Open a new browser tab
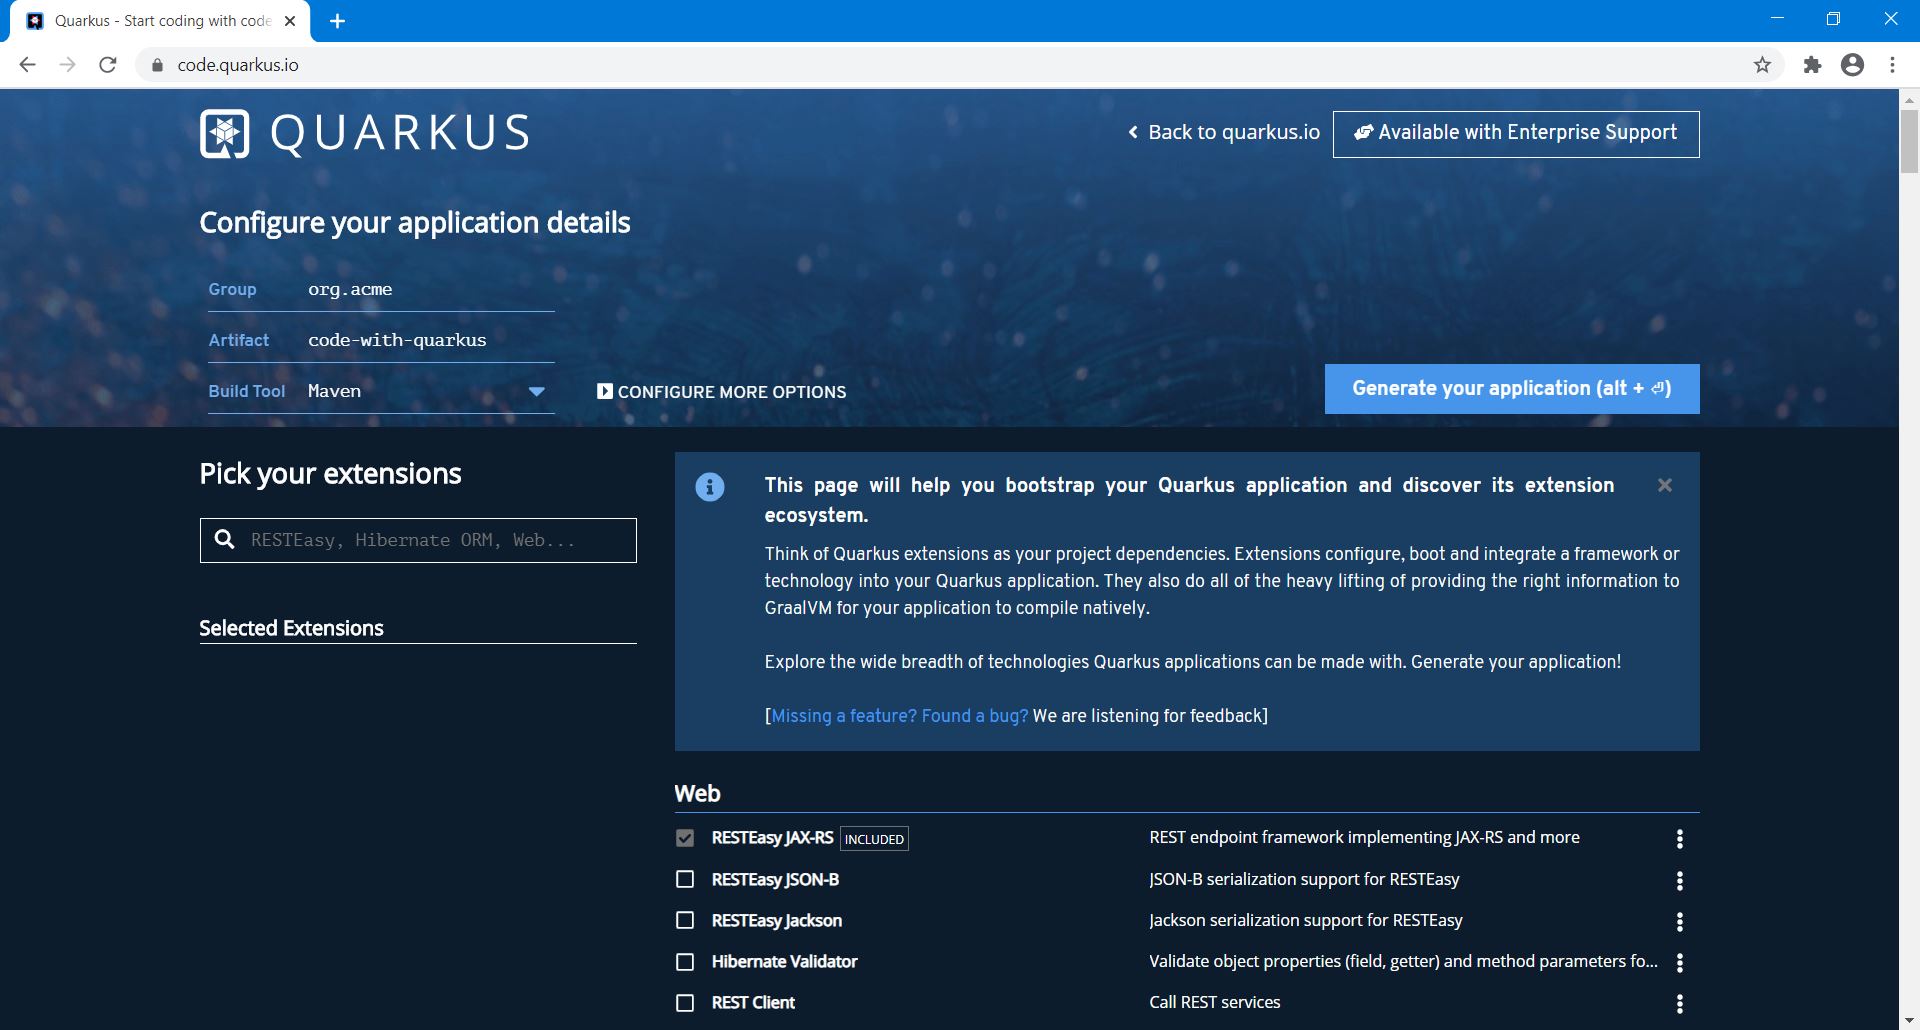The height and width of the screenshot is (1030, 1920). tap(338, 21)
